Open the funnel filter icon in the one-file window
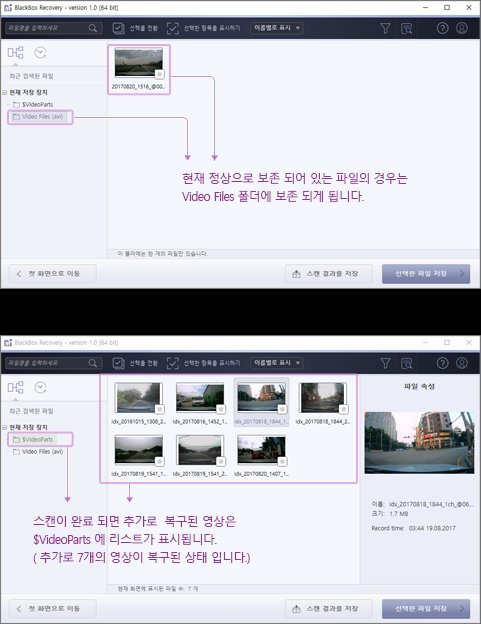Screen dimensions: 481x624 (385, 28)
